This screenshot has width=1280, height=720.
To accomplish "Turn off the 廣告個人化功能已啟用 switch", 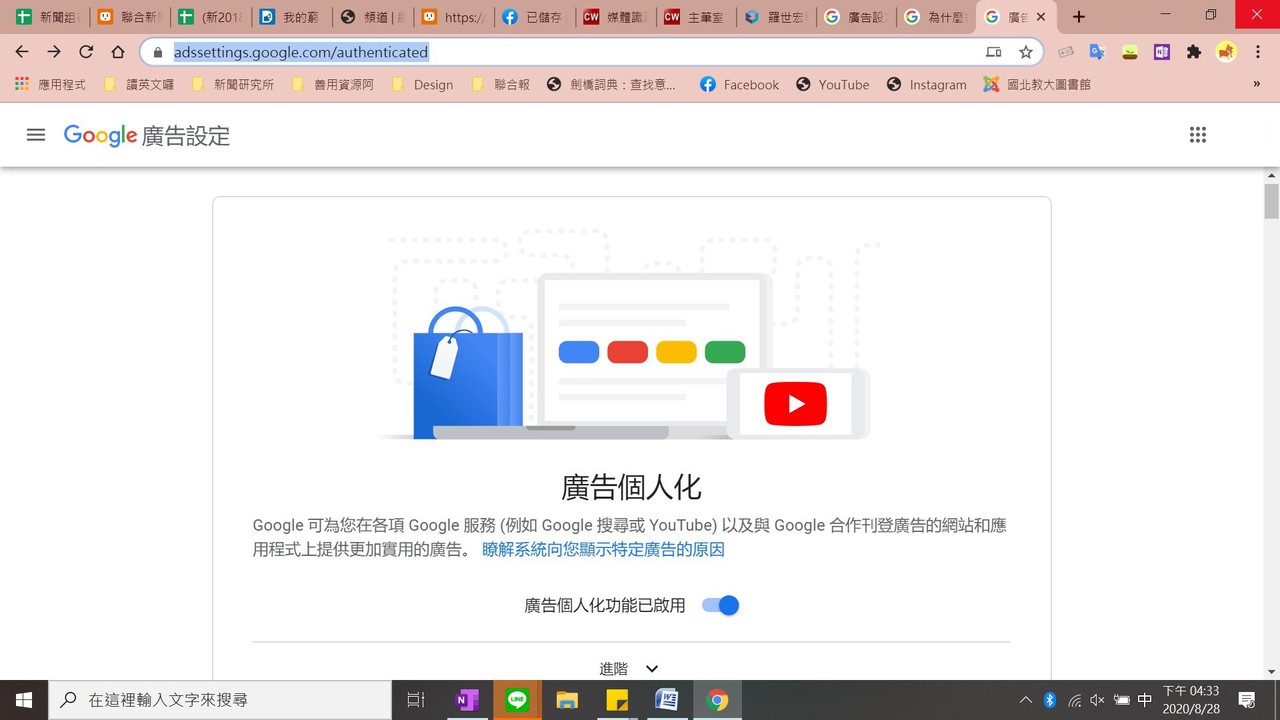I will [x=720, y=605].
